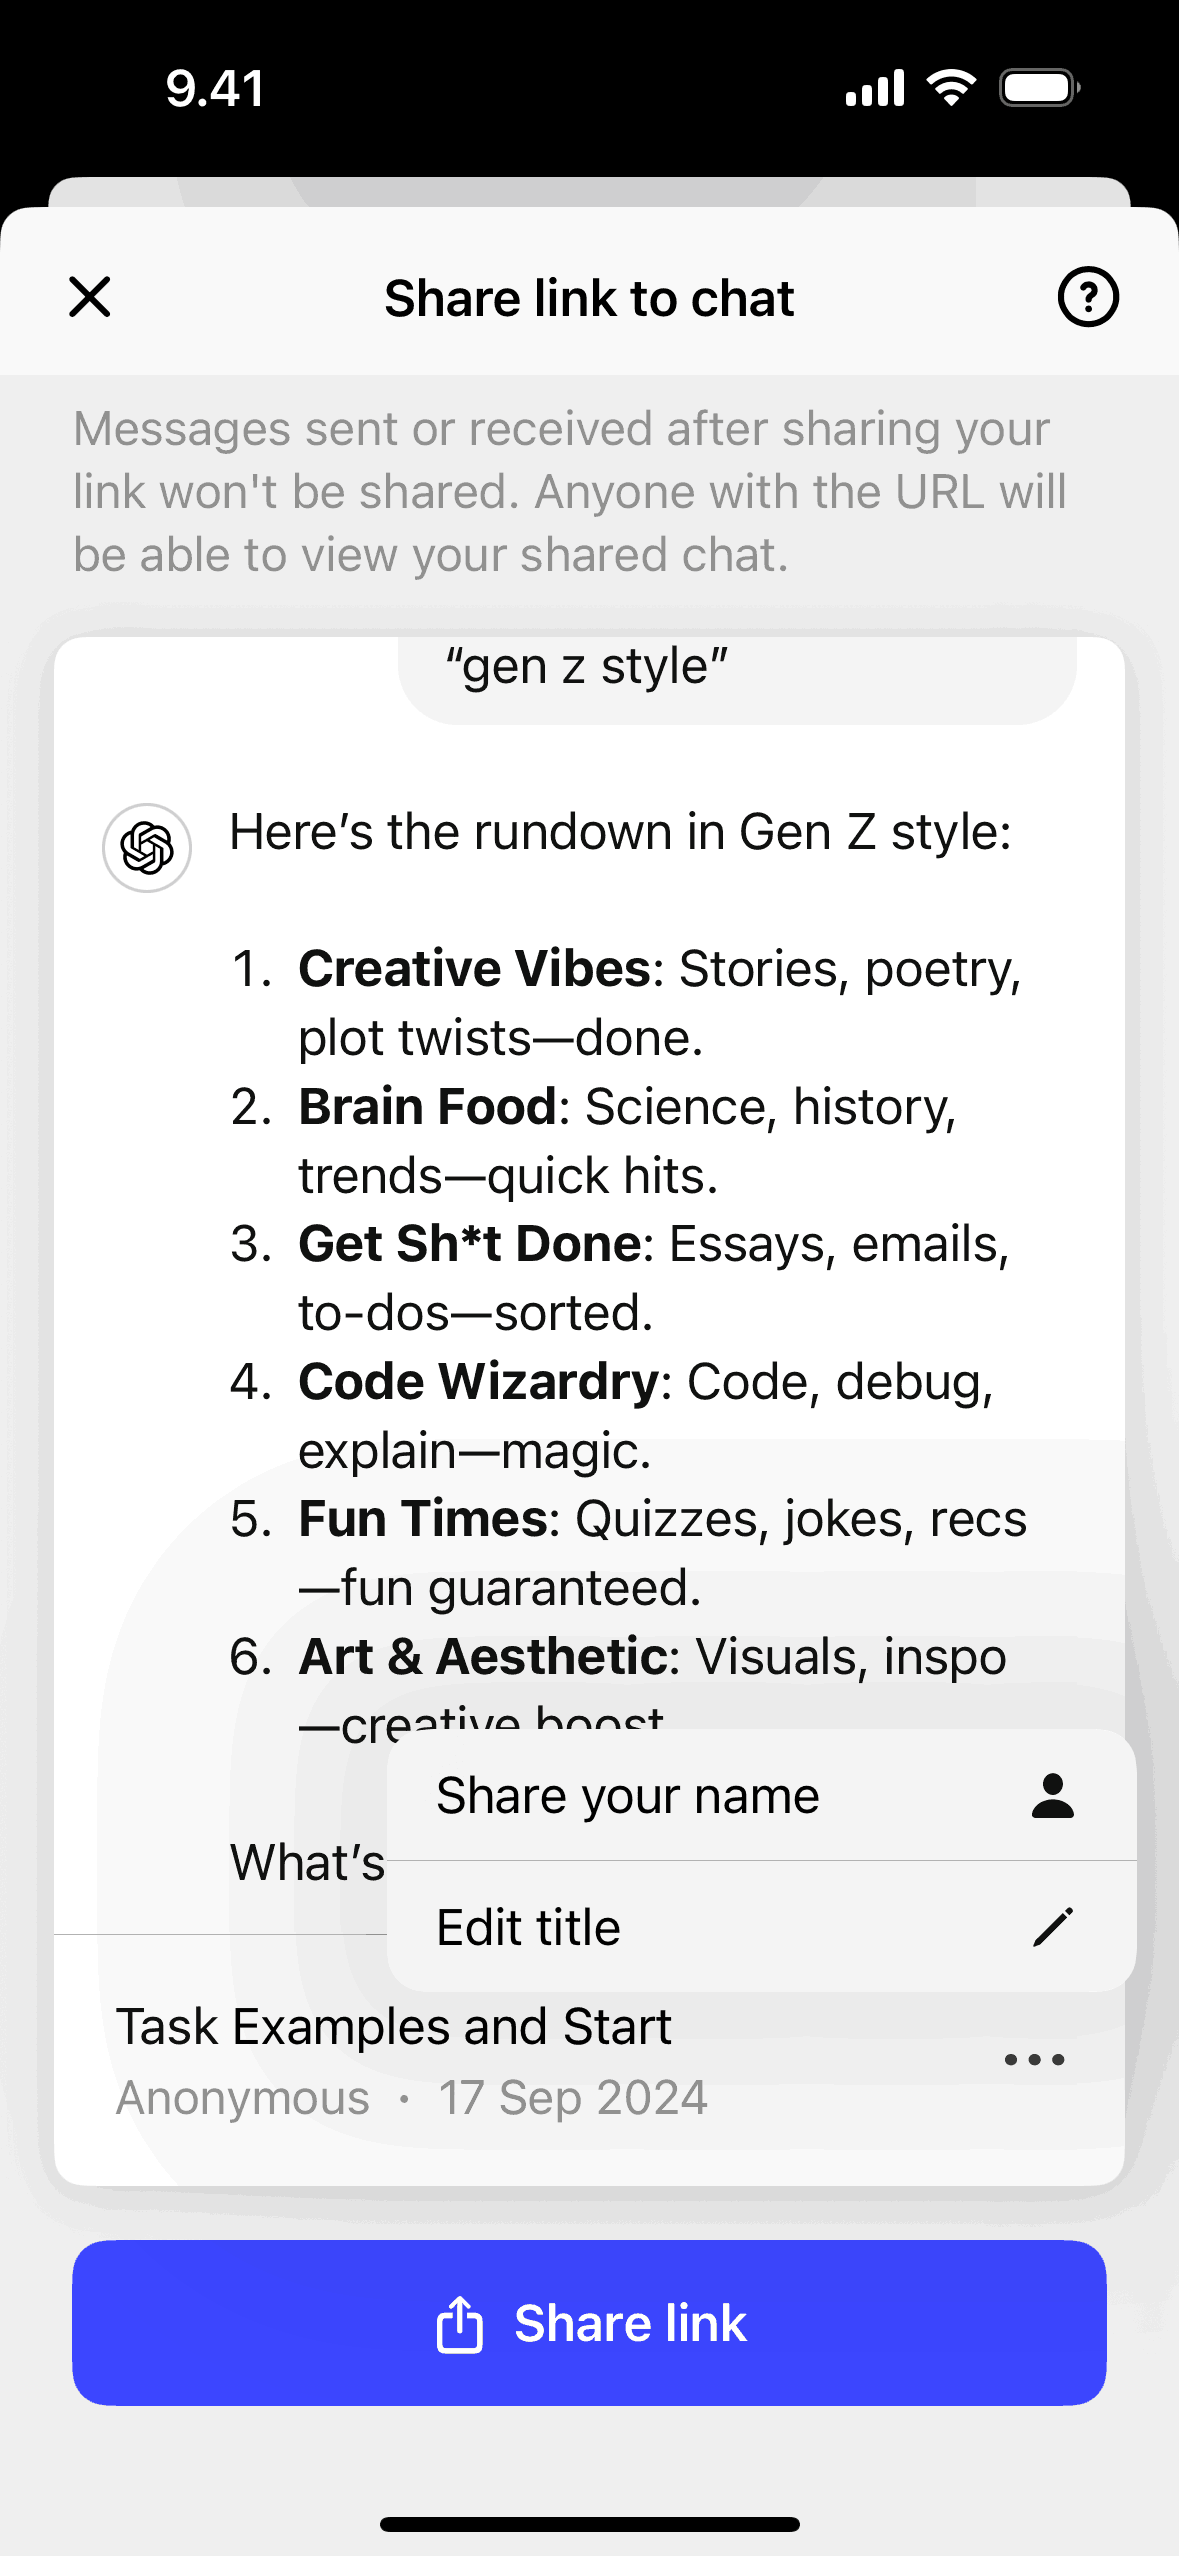1179x2556 pixels.
Task: Click the person icon beside Share your name
Action: [1052, 1796]
